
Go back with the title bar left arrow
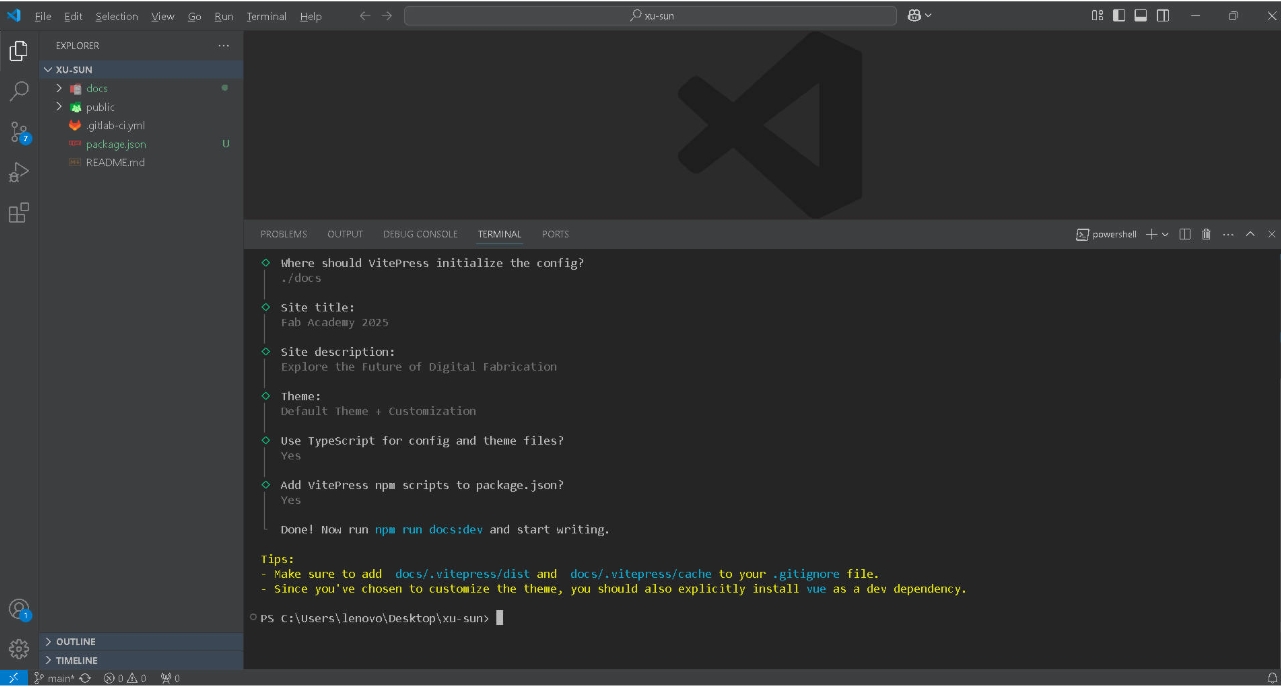coord(364,15)
